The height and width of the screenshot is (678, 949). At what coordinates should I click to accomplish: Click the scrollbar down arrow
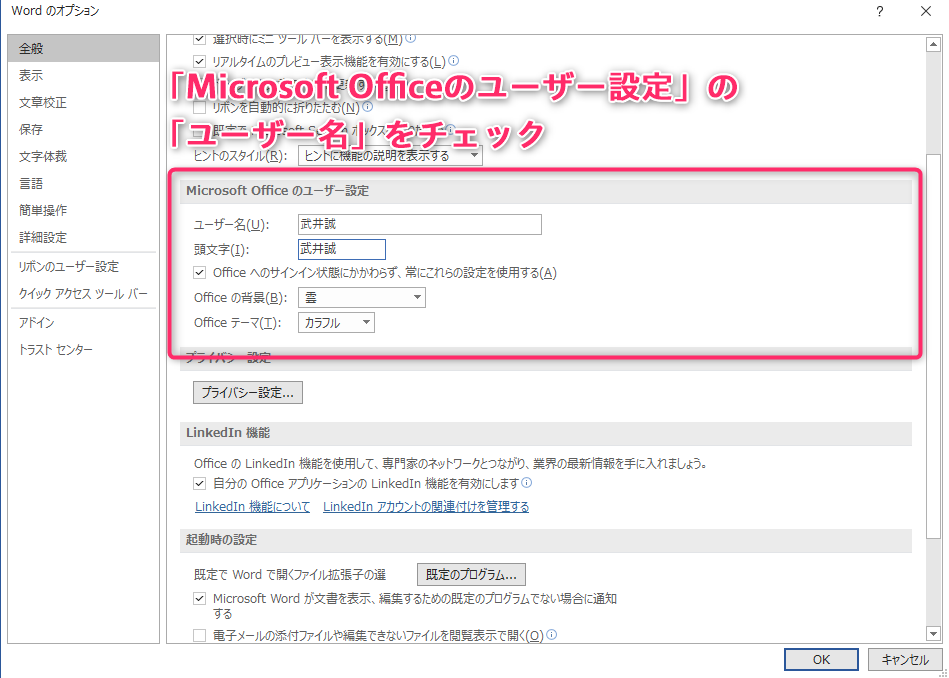pyautogui.click(x=933, y=634)
